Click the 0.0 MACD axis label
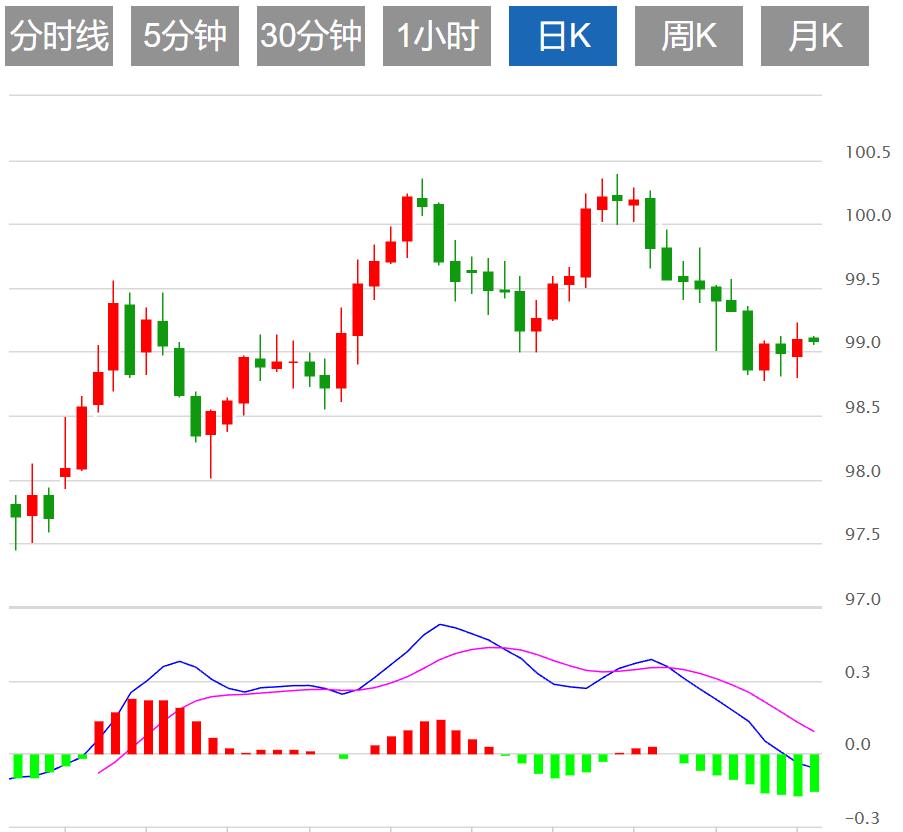The image size is (903, 832). (860, 745)
